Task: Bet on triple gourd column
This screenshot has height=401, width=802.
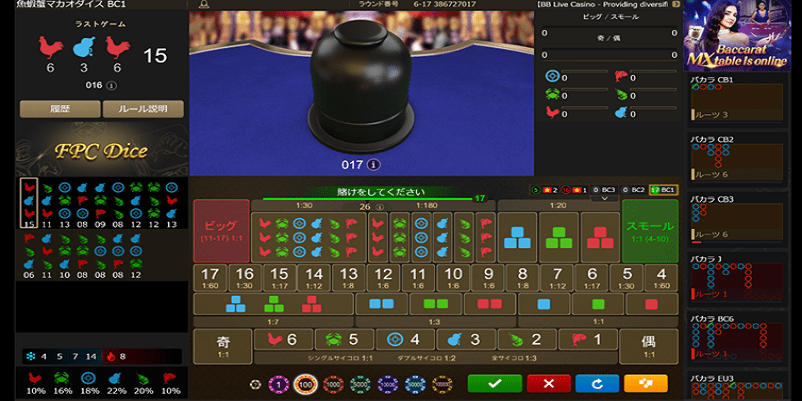Action: tap(442, 237)
